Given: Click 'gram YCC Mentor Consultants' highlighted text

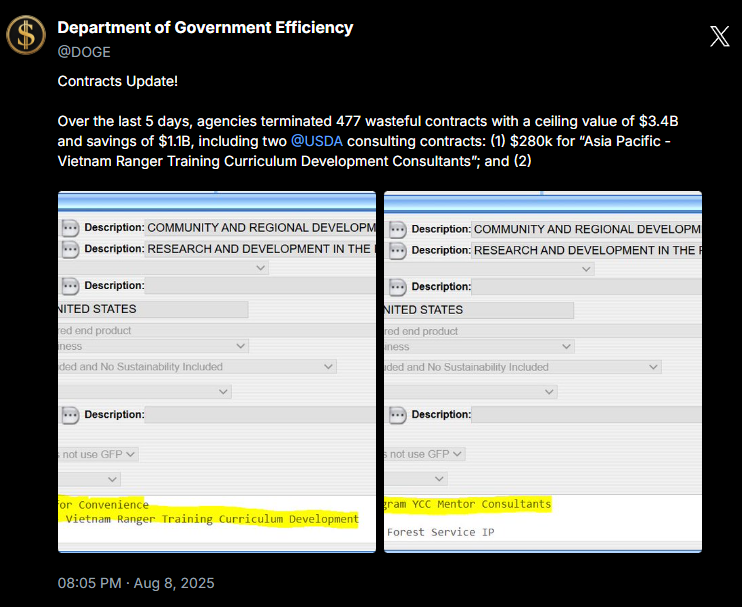Looking at the screenshot, I should [x=468, y=504].
